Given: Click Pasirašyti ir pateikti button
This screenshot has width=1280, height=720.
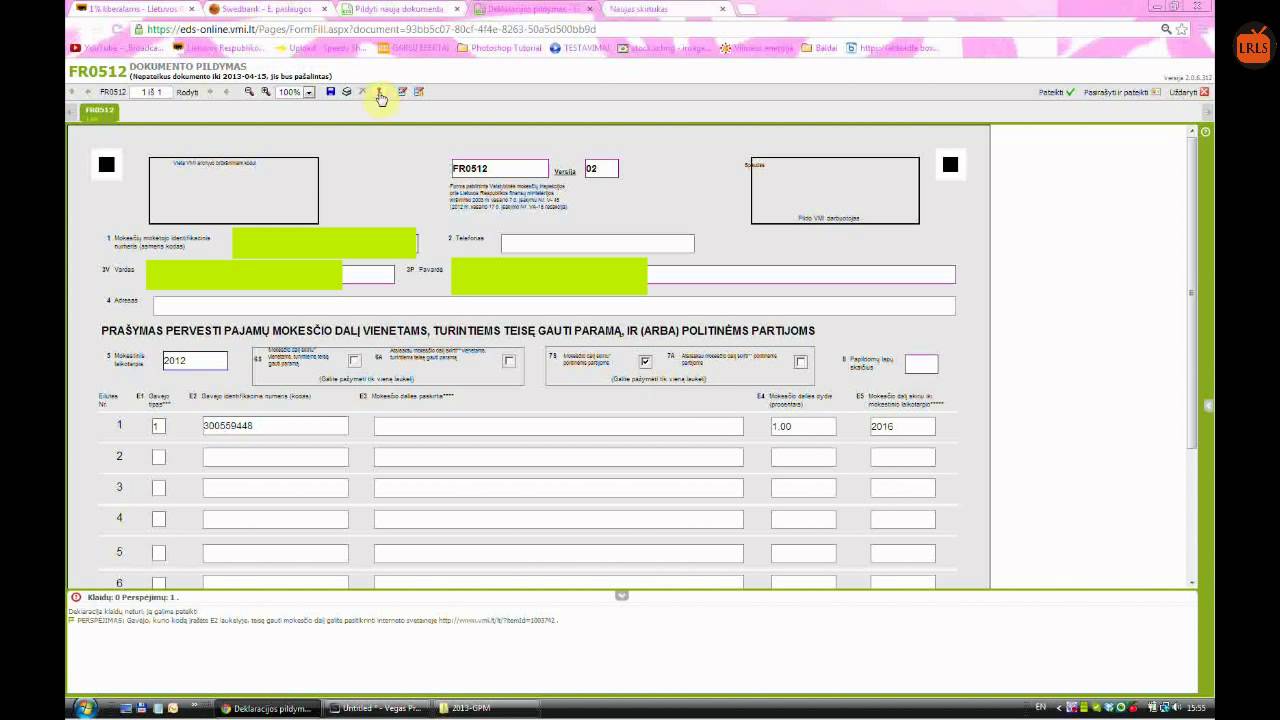Looking at the screenshot, I should click(1122, 92).
